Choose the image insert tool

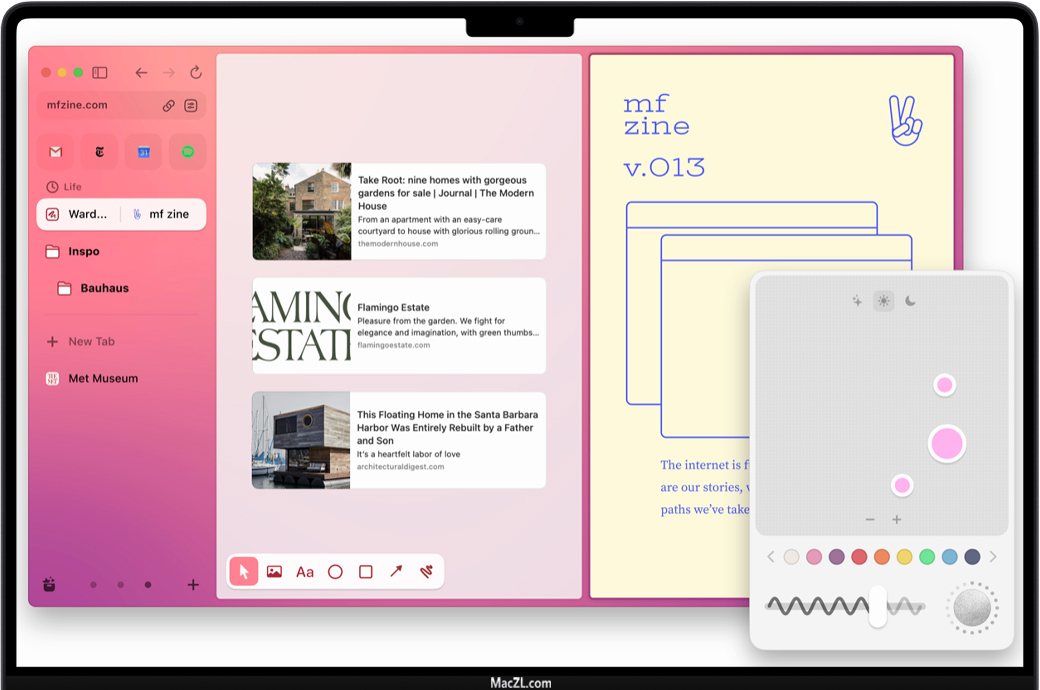pyautogui.click(x=274, y=572)
